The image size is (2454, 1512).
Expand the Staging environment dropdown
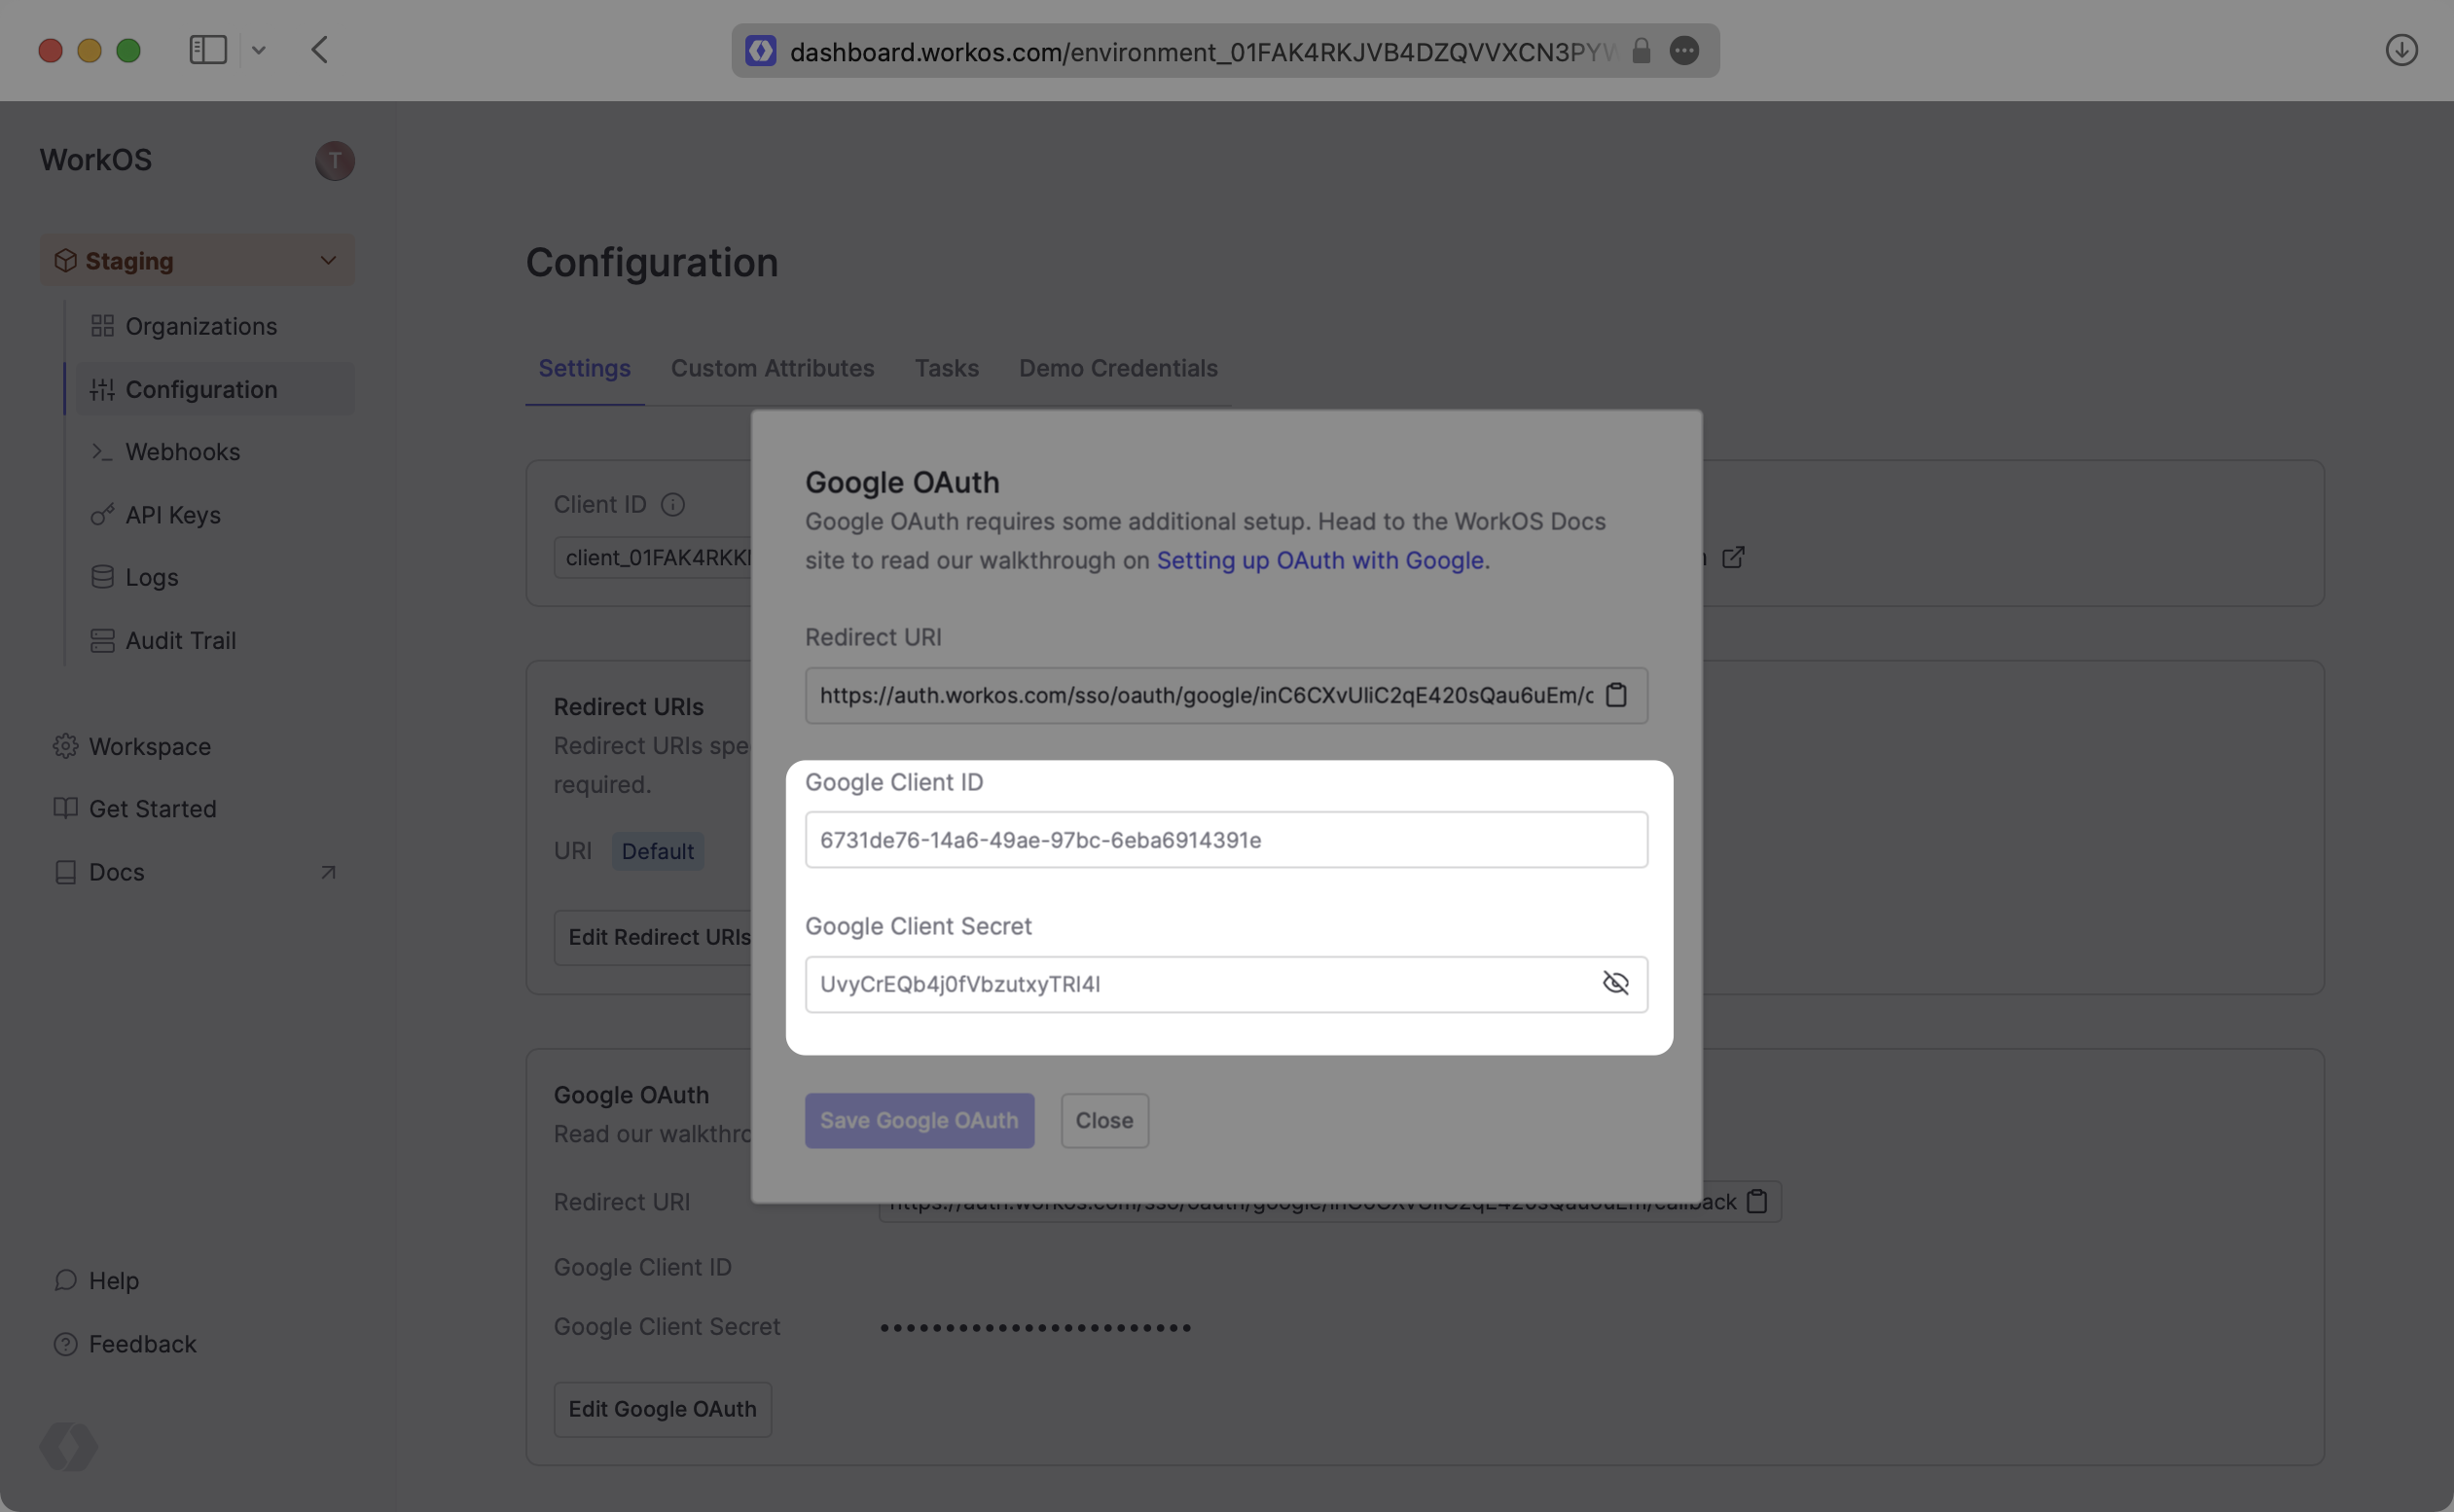[x=328, y=261]
